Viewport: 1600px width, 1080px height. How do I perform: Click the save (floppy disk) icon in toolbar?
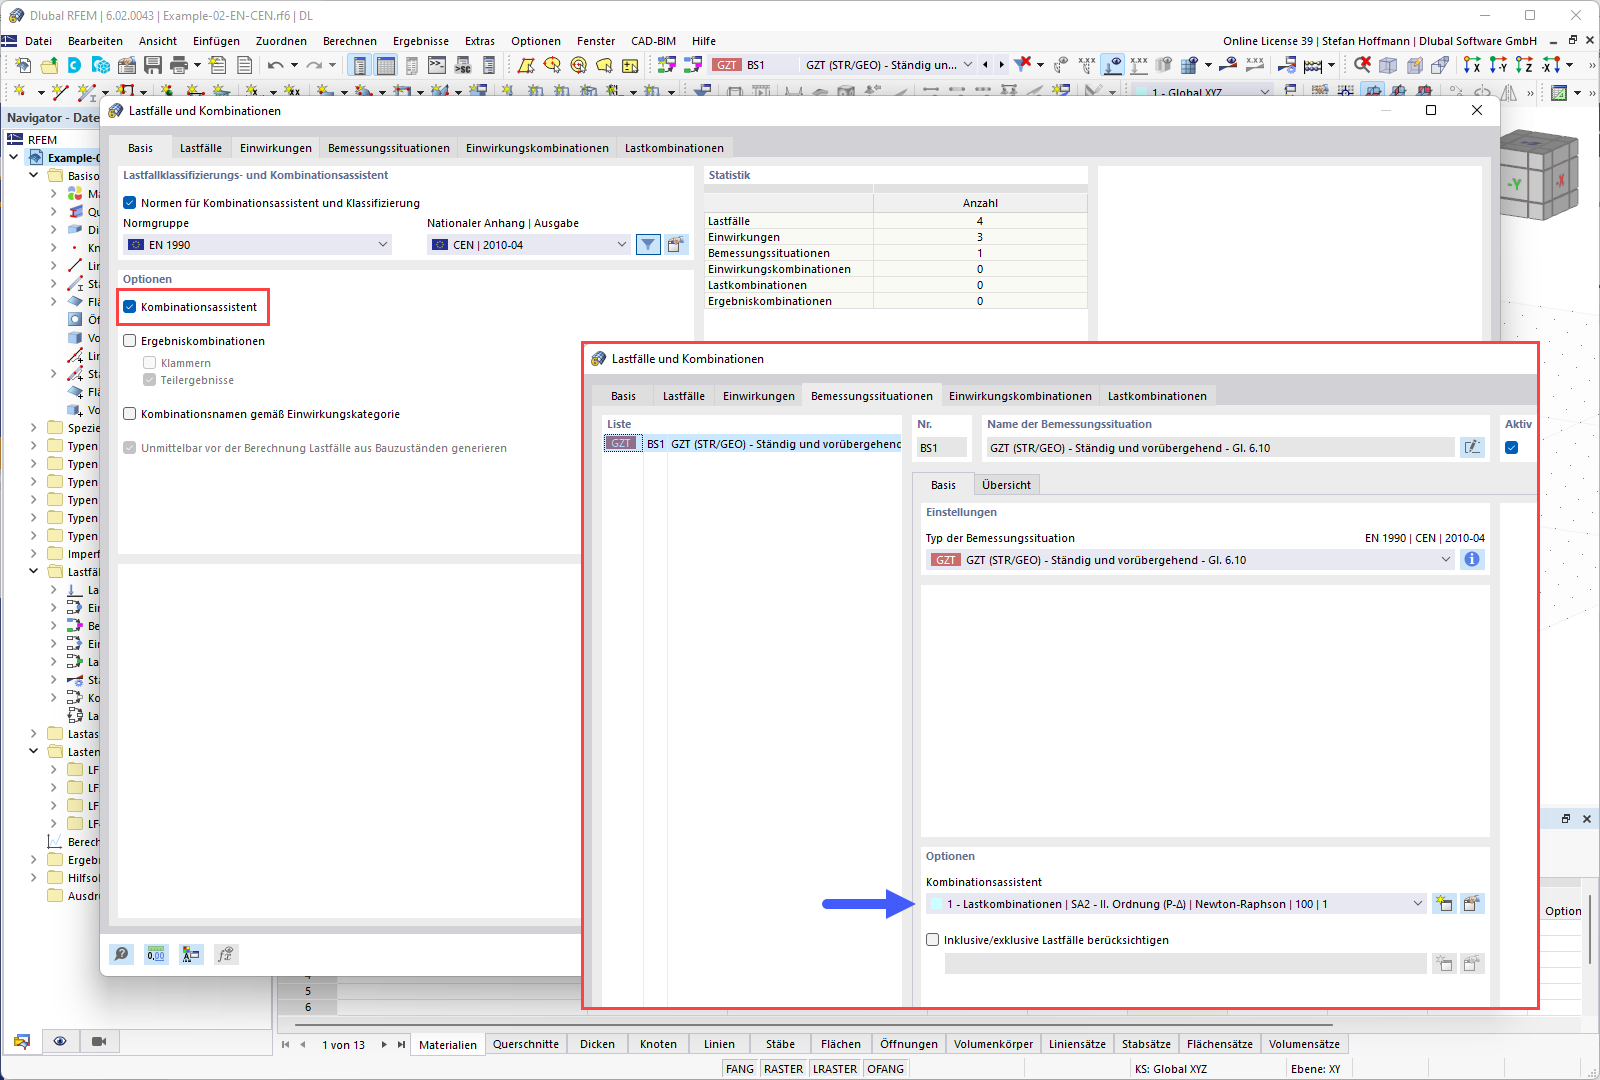(153, 65)
